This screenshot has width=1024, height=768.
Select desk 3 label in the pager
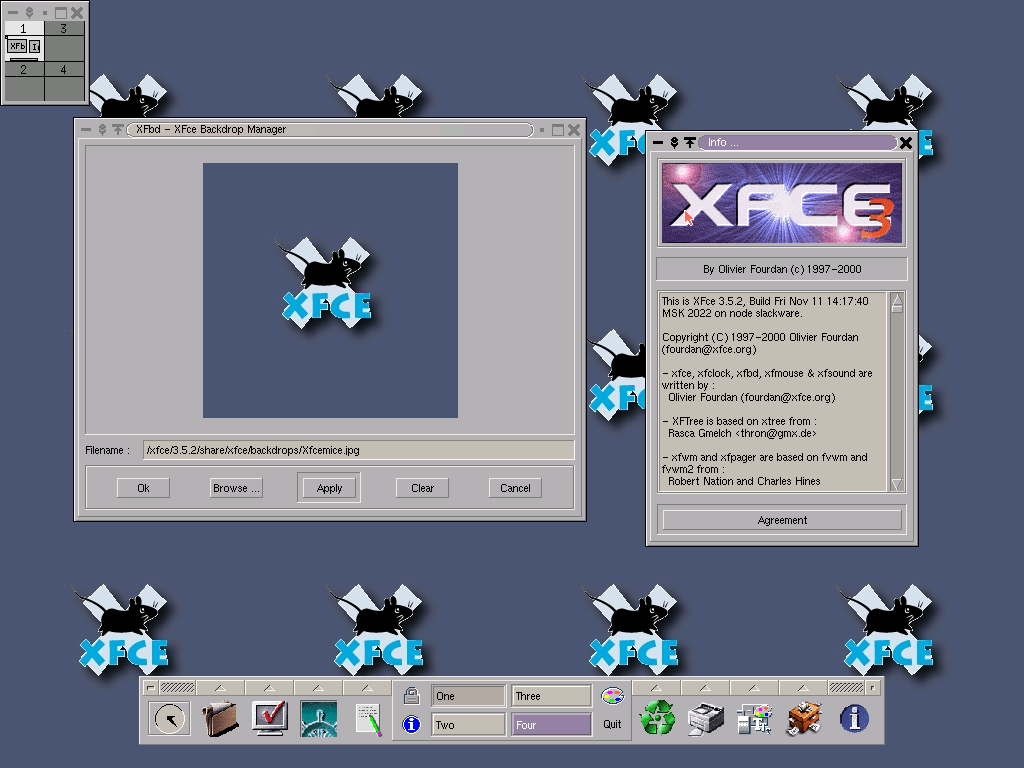click(x=64, y=29)
